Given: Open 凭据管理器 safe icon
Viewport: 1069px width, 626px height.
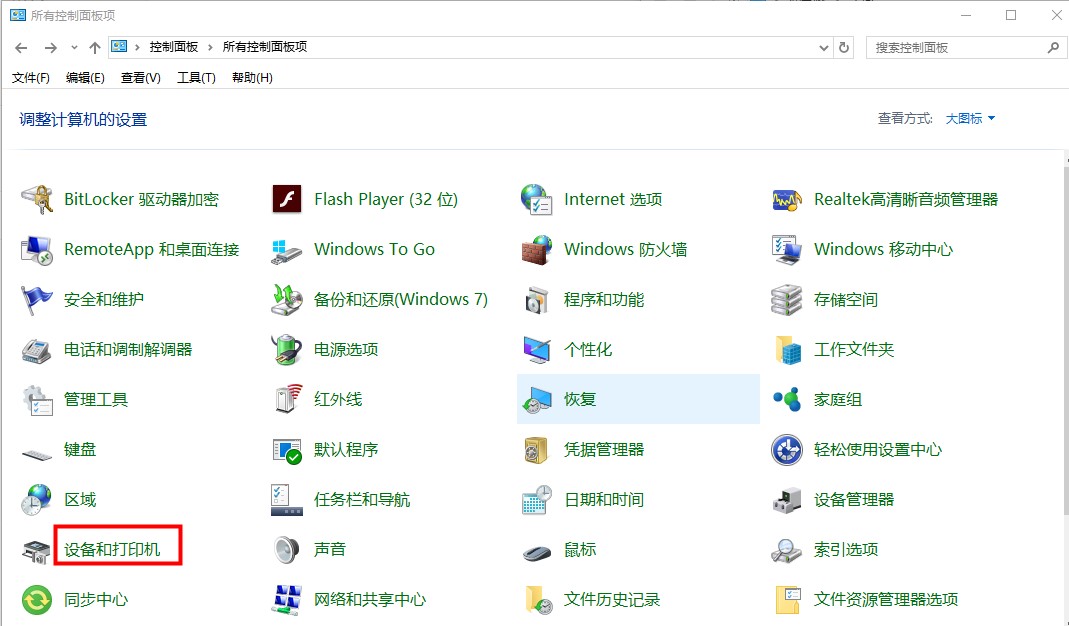Looking at the screenshot, I should [x=537, y=450].
